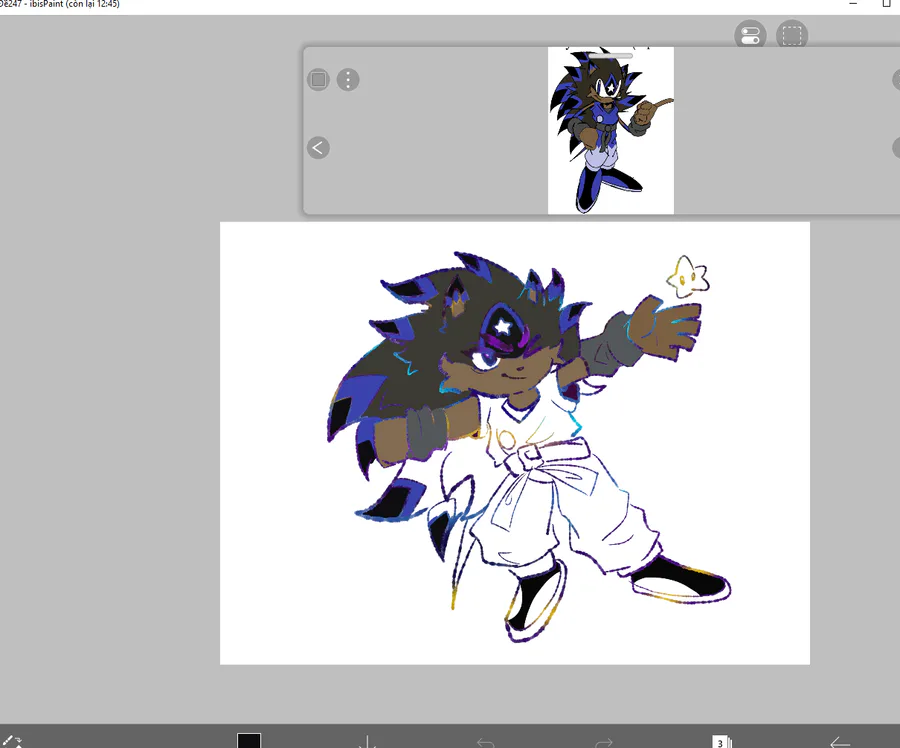Open the black color swatch
This screenshot has width=900, height=748.
(249, 741)
